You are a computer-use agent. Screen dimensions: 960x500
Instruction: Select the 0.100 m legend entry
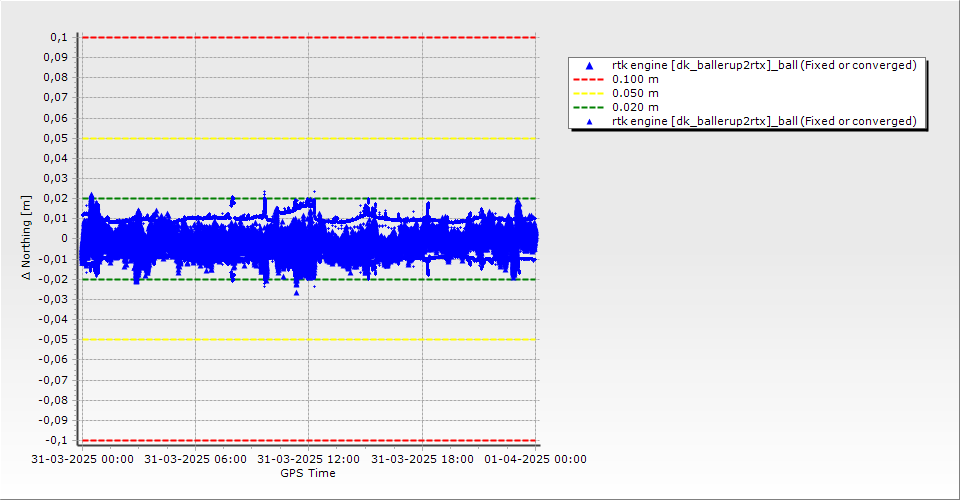click(x=636, y=80)
